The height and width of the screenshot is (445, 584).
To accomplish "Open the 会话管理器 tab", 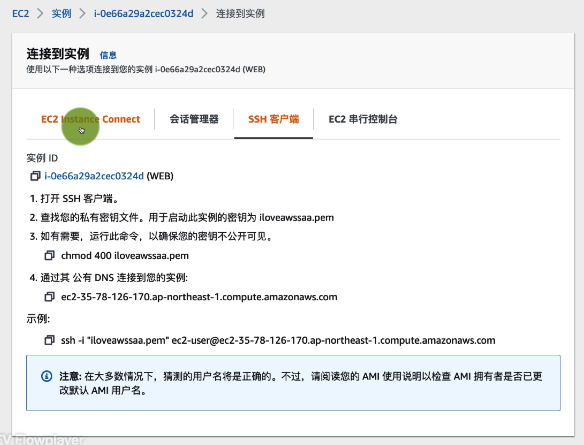I will pyautogui.click(x=194, y=119).
